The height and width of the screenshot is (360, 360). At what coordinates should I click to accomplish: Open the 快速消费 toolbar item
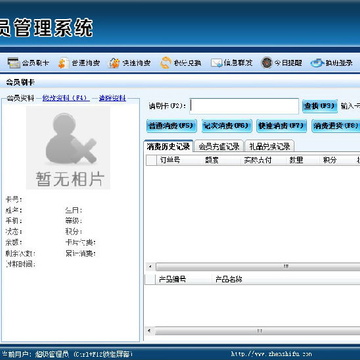coord(129,63)
